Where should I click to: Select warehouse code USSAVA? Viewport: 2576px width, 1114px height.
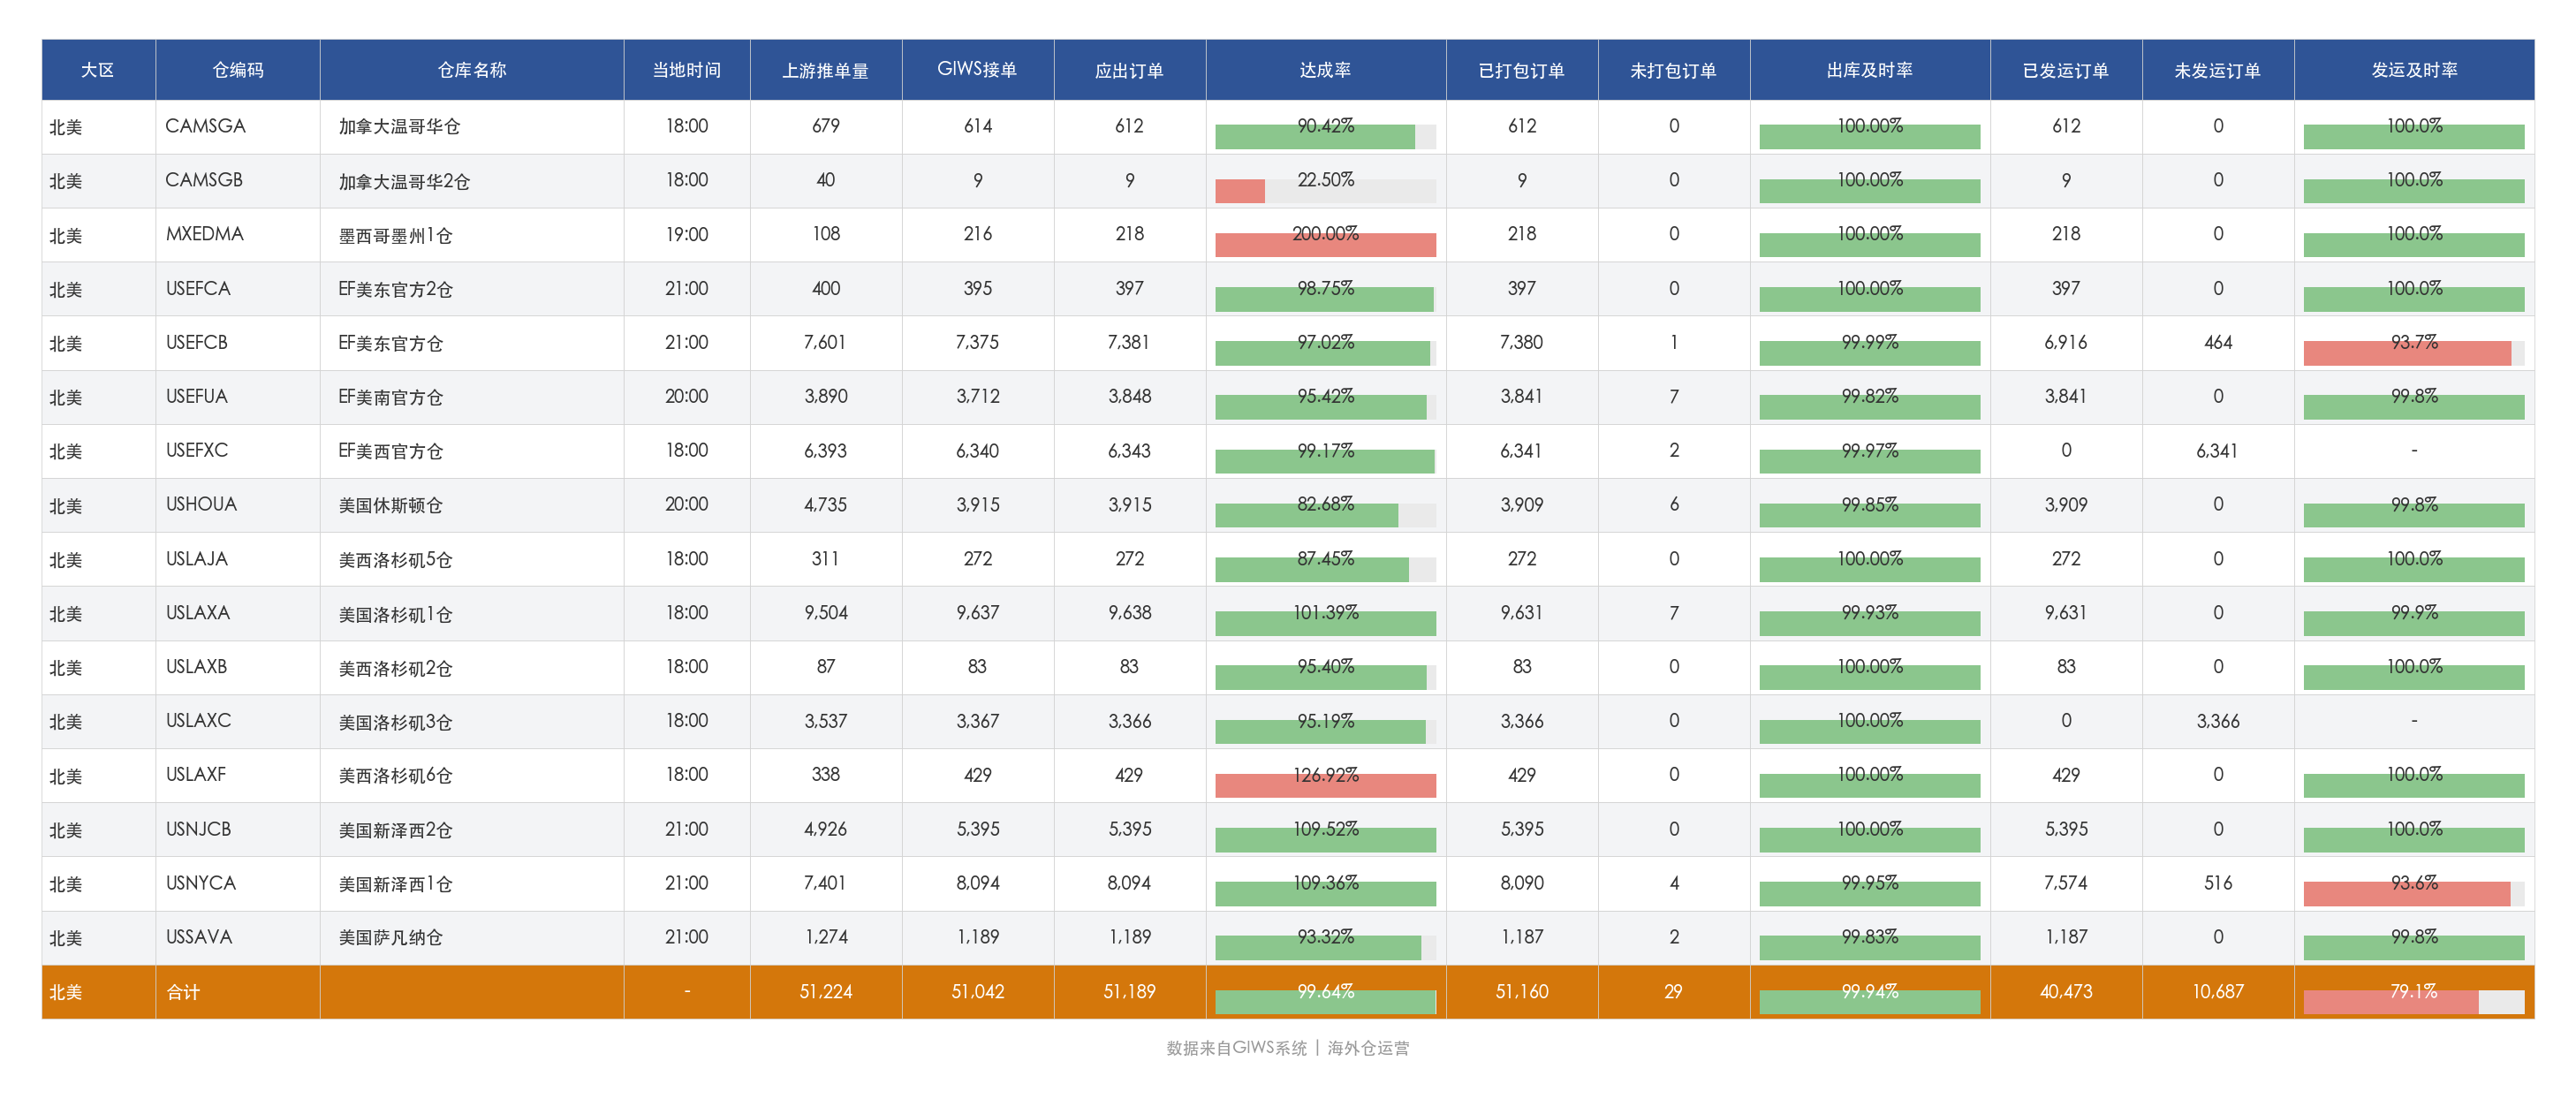click(199, 937)
